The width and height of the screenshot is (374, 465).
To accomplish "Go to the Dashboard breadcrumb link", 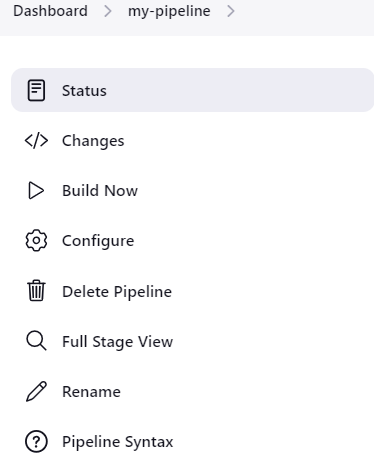I will pyautogui.click(x=50, y=11).
